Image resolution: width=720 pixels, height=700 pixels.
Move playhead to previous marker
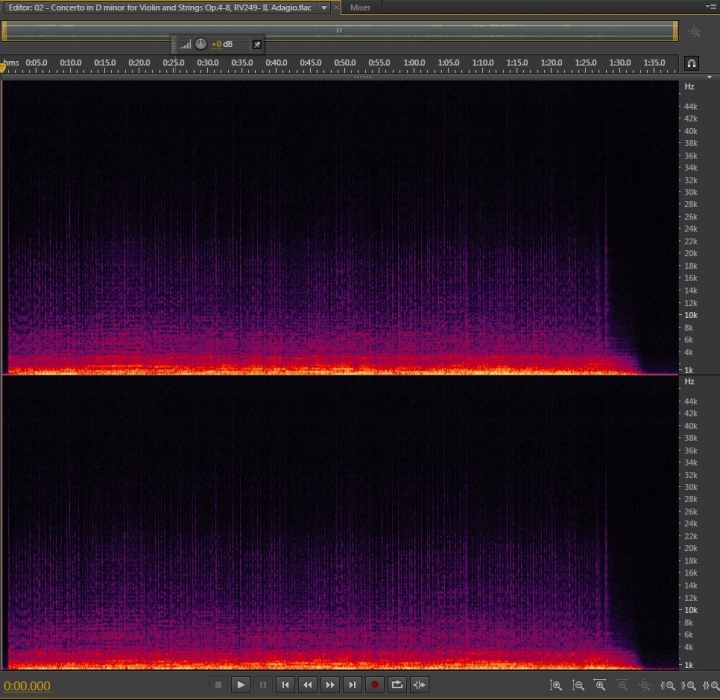click(285, 685)
